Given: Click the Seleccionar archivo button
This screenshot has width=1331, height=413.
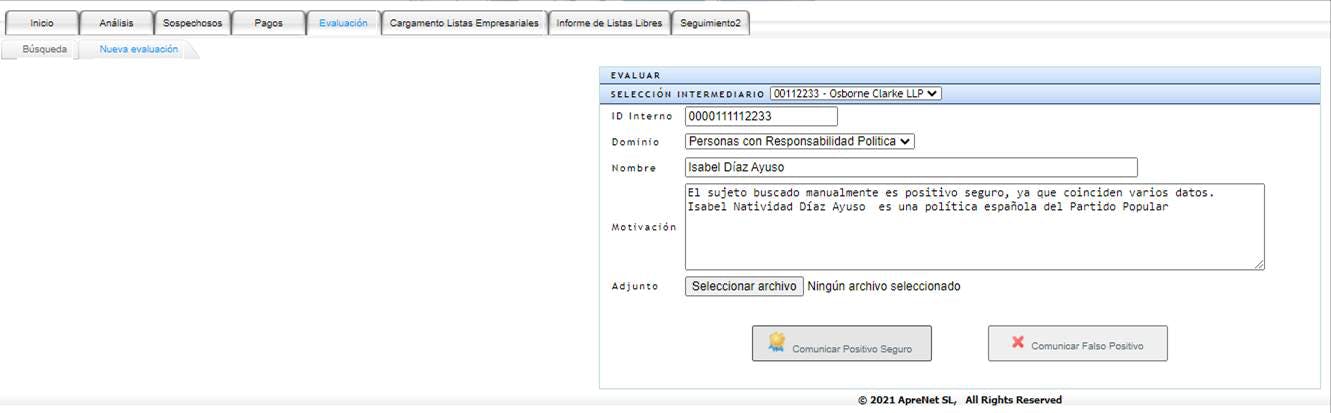Looking at the screenshot, I should pos(744,286).
